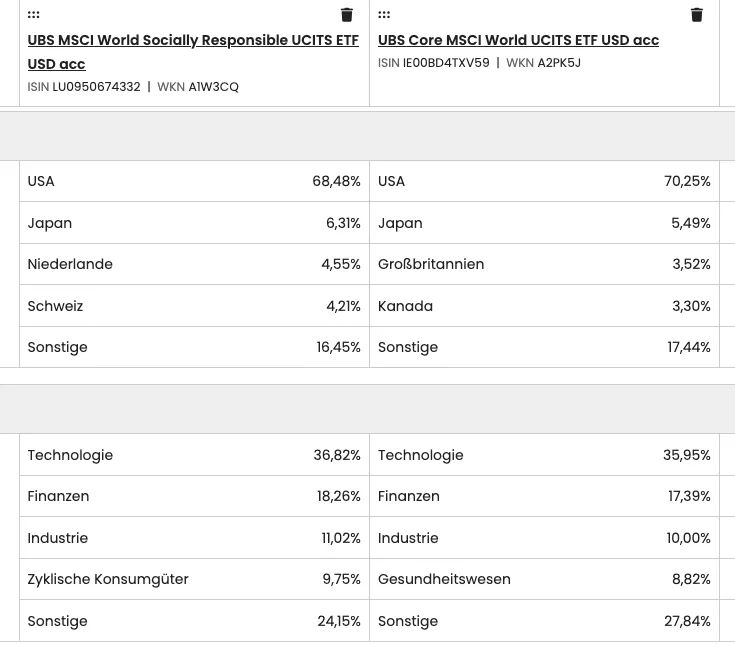Viewport: 735px width, 652px height.
Task: Open UBS MSCI World Socially Responsible UCITS ETF link
Action: tap(193, 52)
